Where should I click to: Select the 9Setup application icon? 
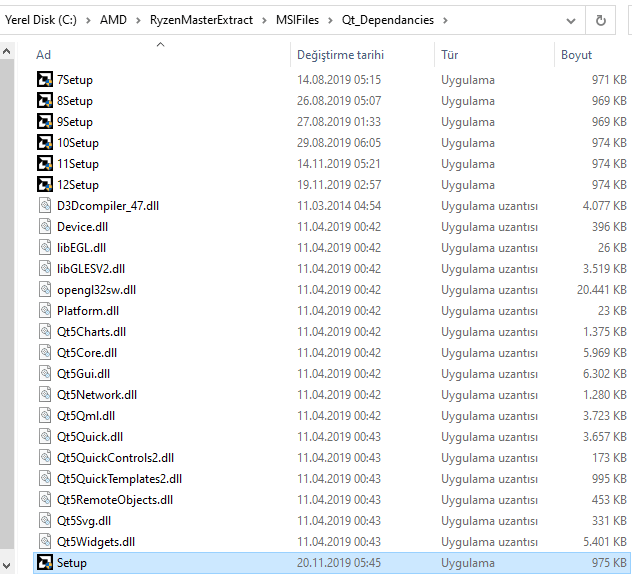(x=45, y=121)
